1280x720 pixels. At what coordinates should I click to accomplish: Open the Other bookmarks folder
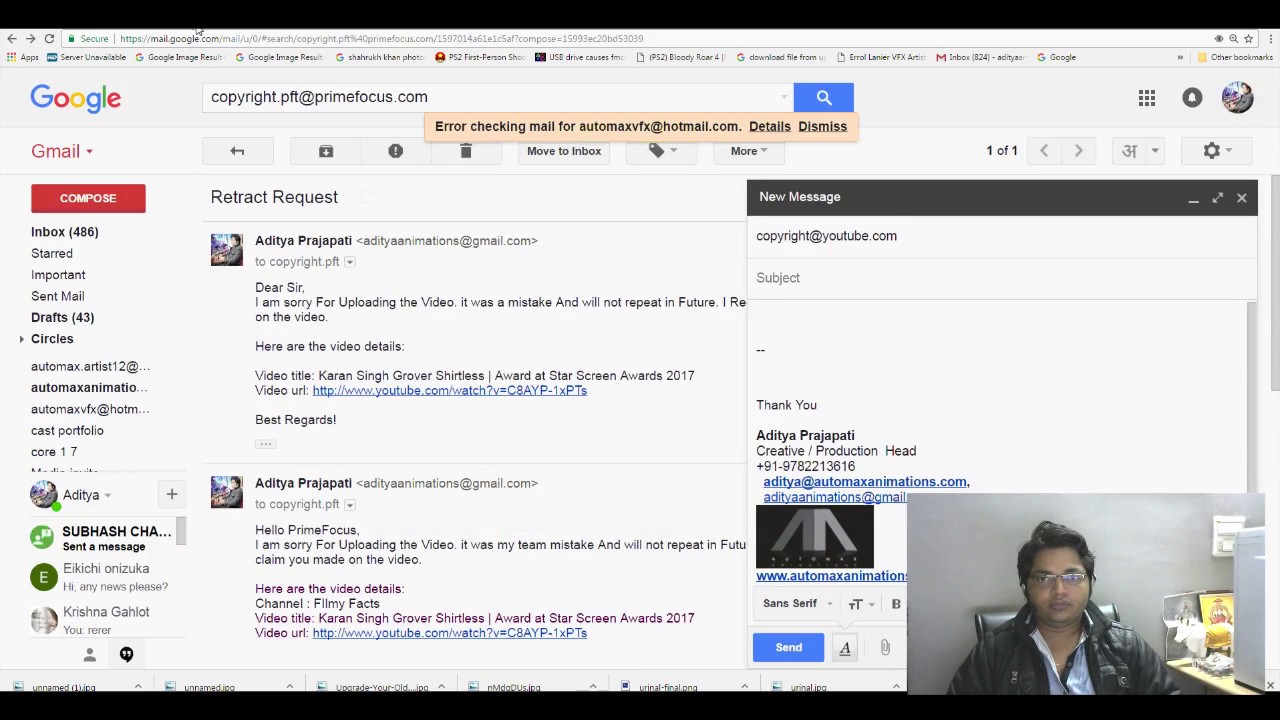coord(1234,57)
